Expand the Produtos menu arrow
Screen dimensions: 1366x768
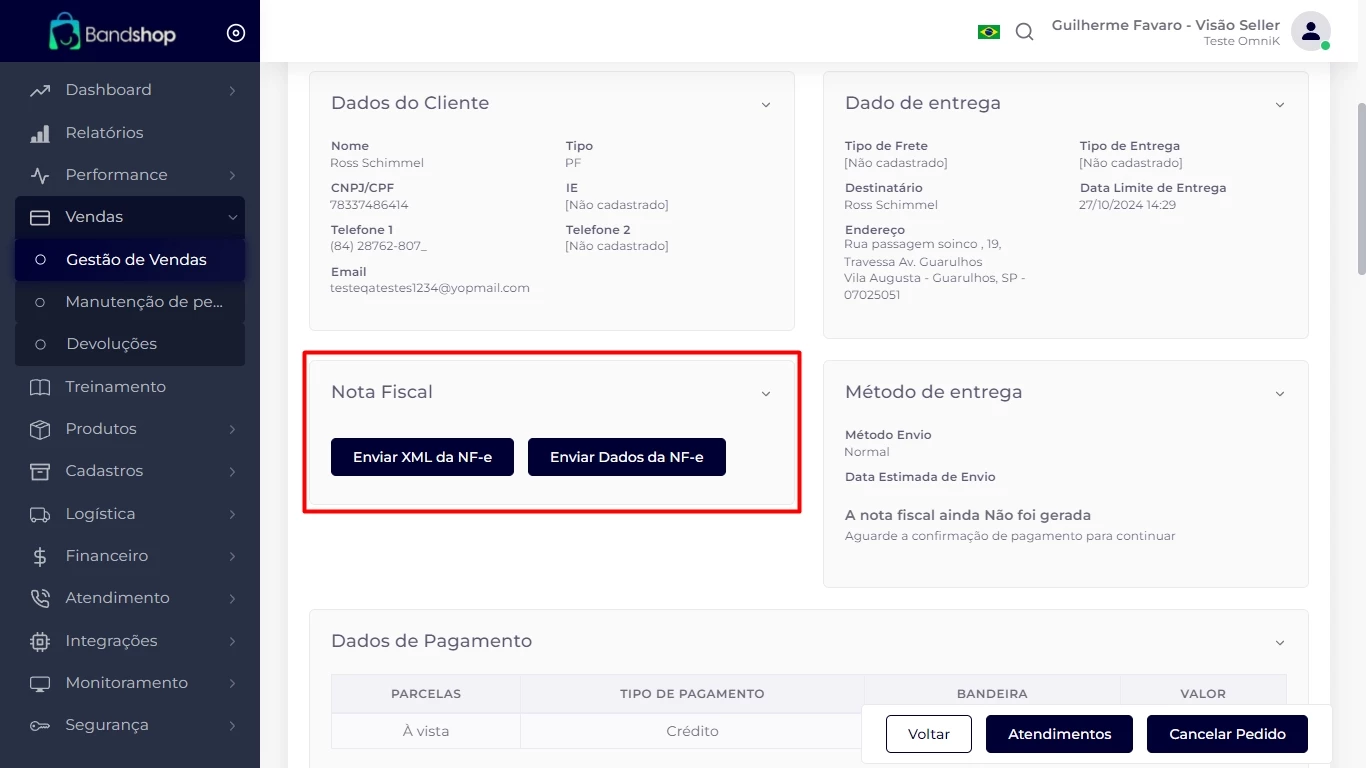[232, 429]
